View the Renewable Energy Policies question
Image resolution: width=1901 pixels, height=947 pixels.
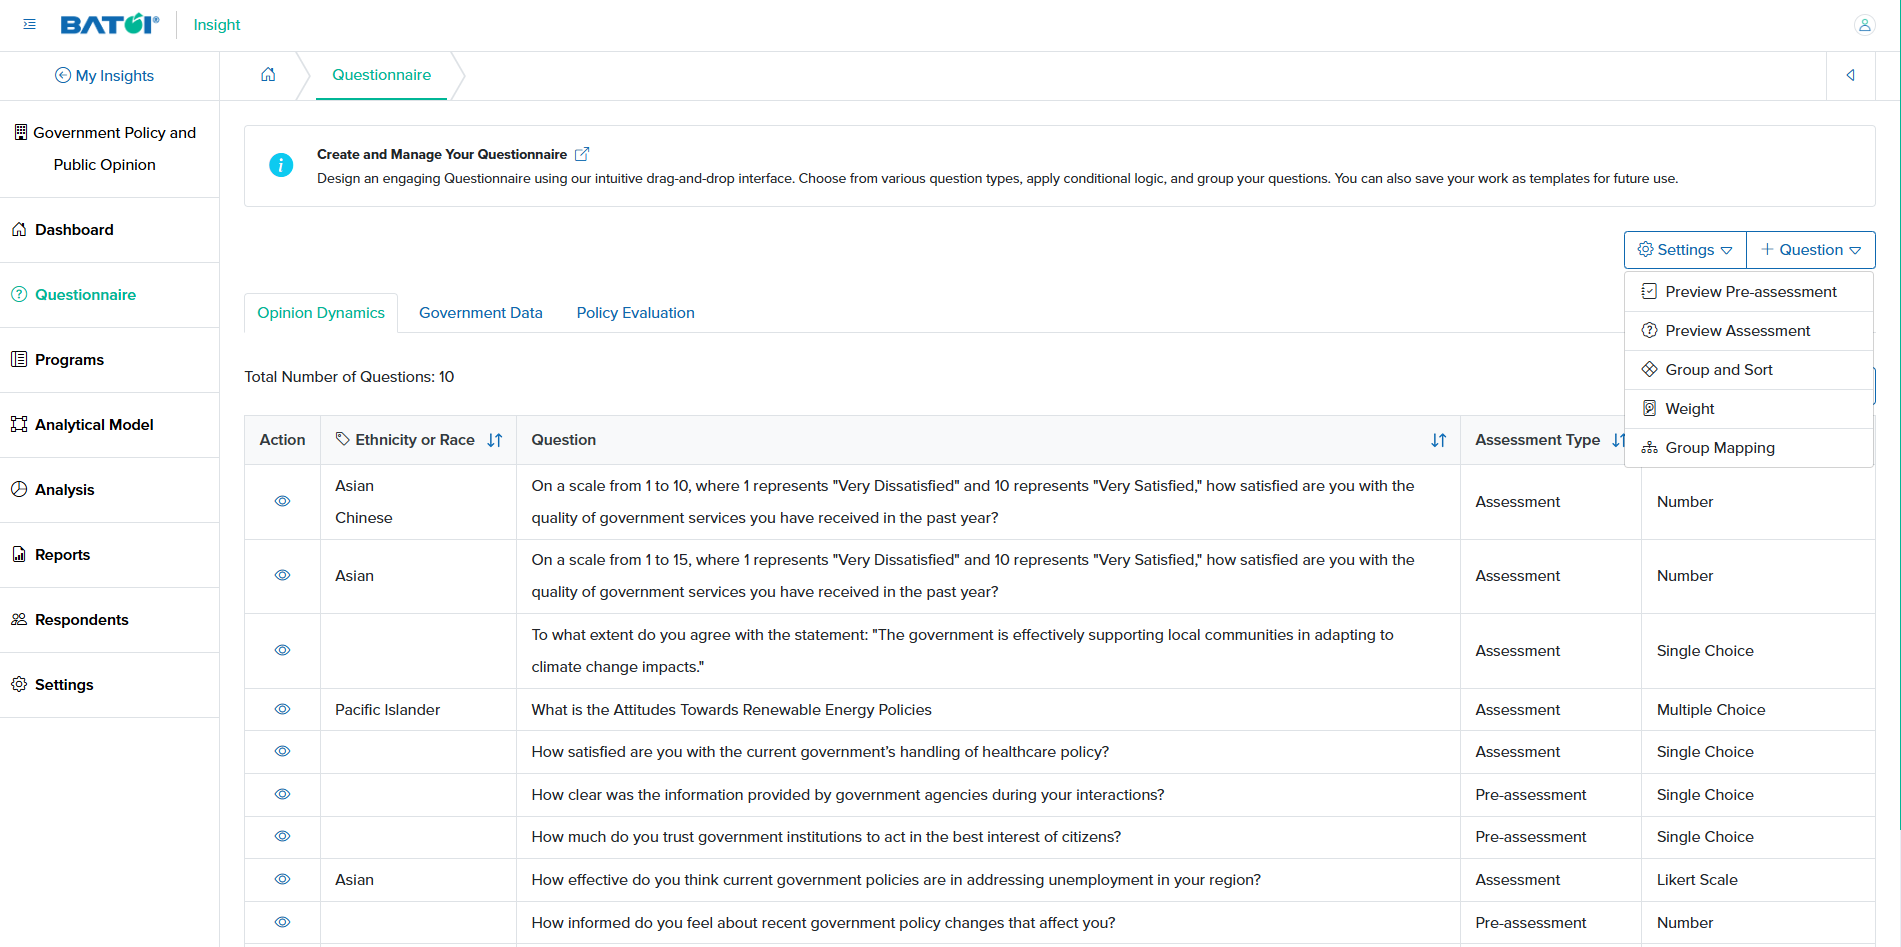point(283,709)
